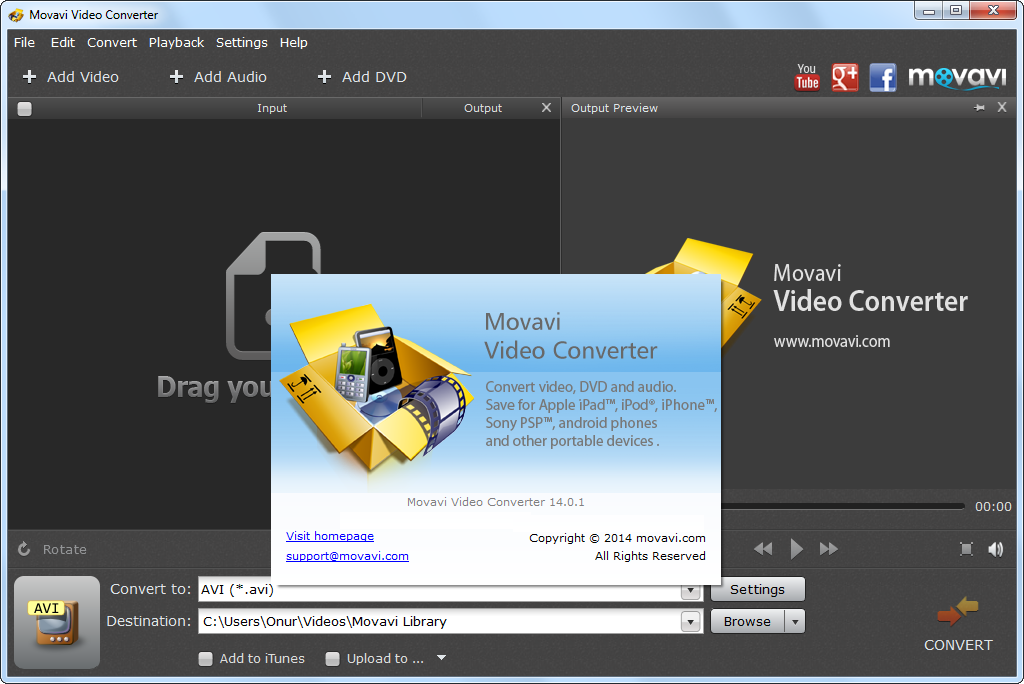Click the Rotate video icon

(x=25, y=549)
